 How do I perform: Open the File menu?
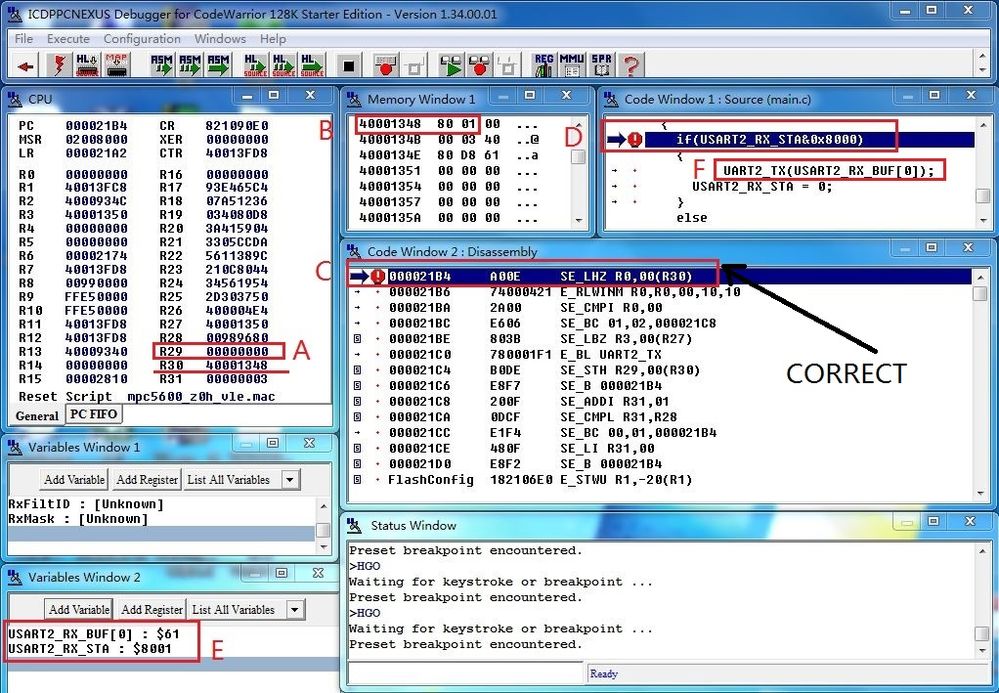tap(24, 39)
